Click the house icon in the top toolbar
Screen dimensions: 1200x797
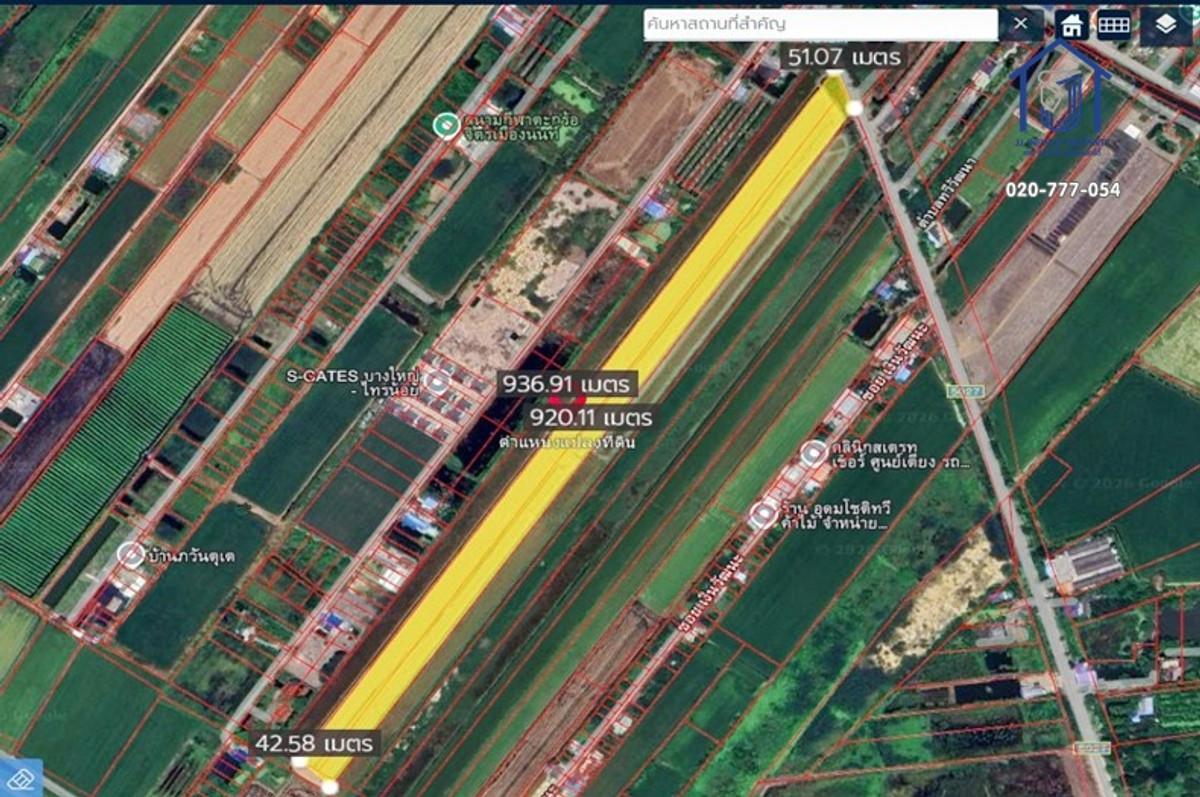pyautogui.click(x=1072, y=24)
